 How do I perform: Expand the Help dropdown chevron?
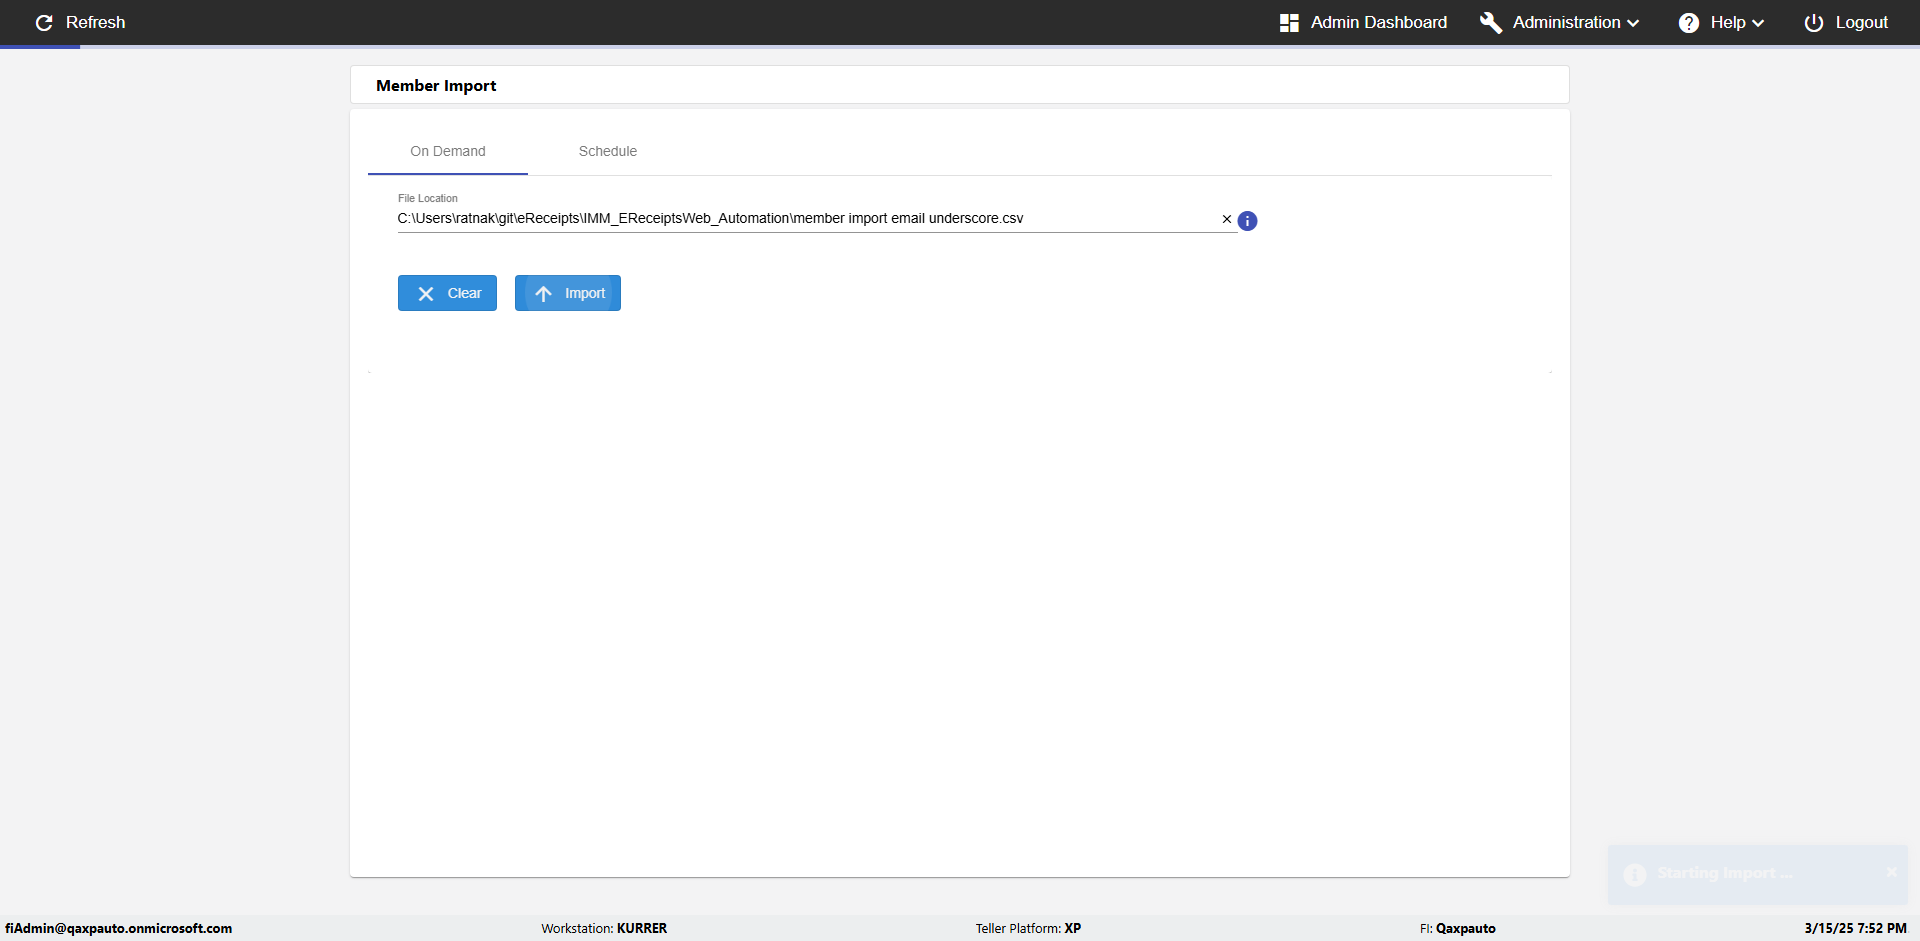[x=1758, y=23]
